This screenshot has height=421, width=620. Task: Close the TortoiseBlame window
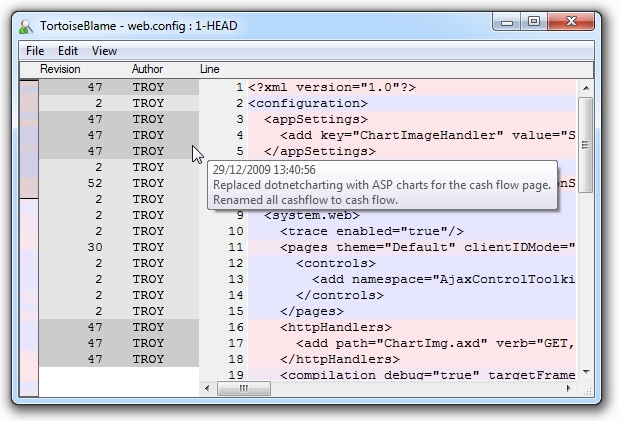click(571, 22)
